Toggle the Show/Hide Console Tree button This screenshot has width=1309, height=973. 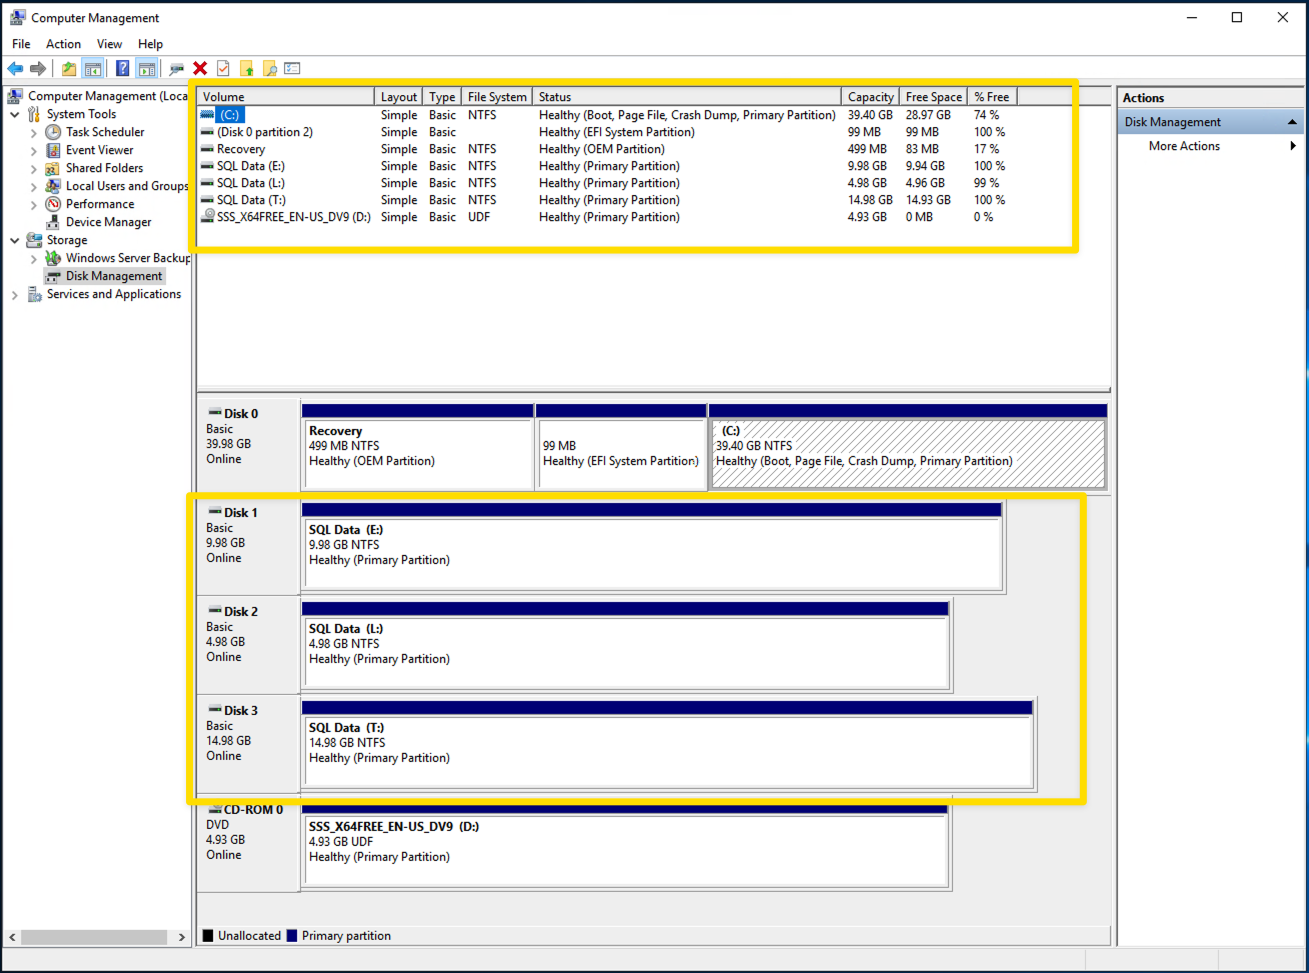coord(93,69)
